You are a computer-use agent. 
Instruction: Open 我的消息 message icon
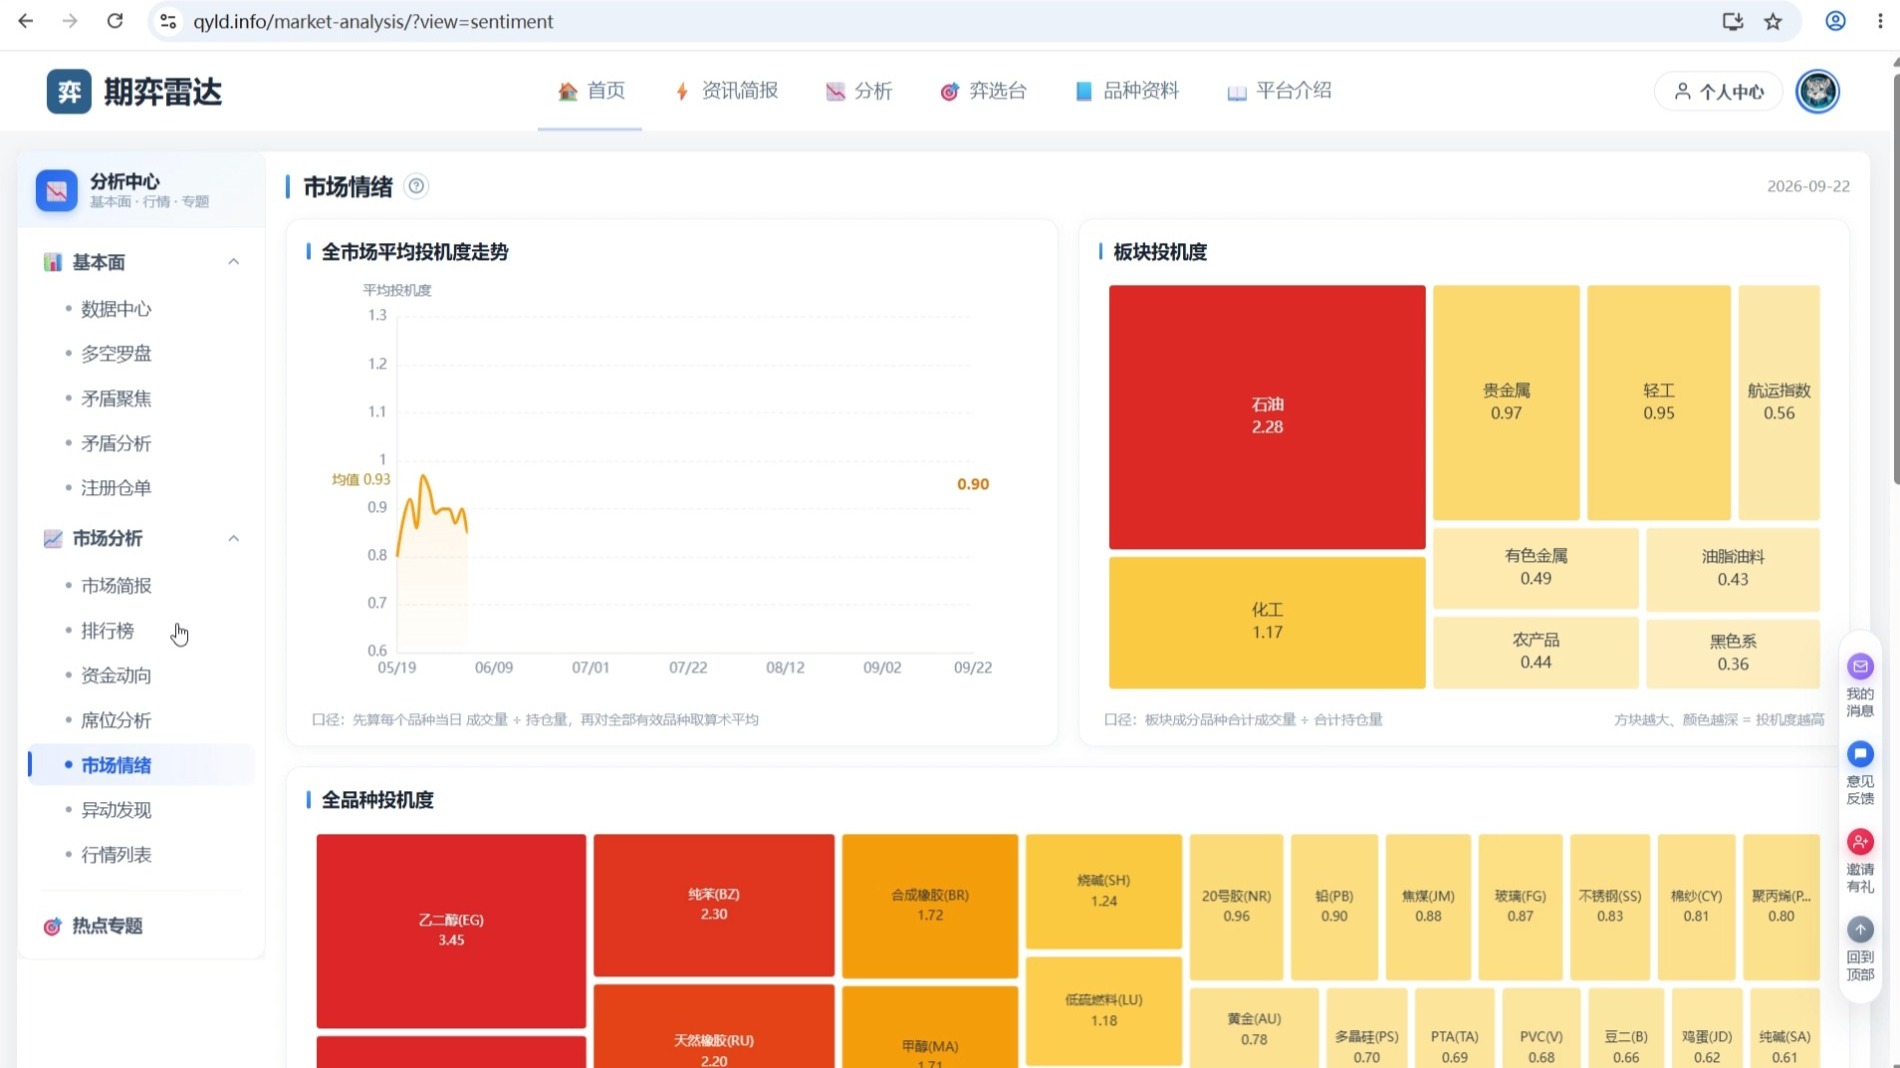click(1860, 666)
